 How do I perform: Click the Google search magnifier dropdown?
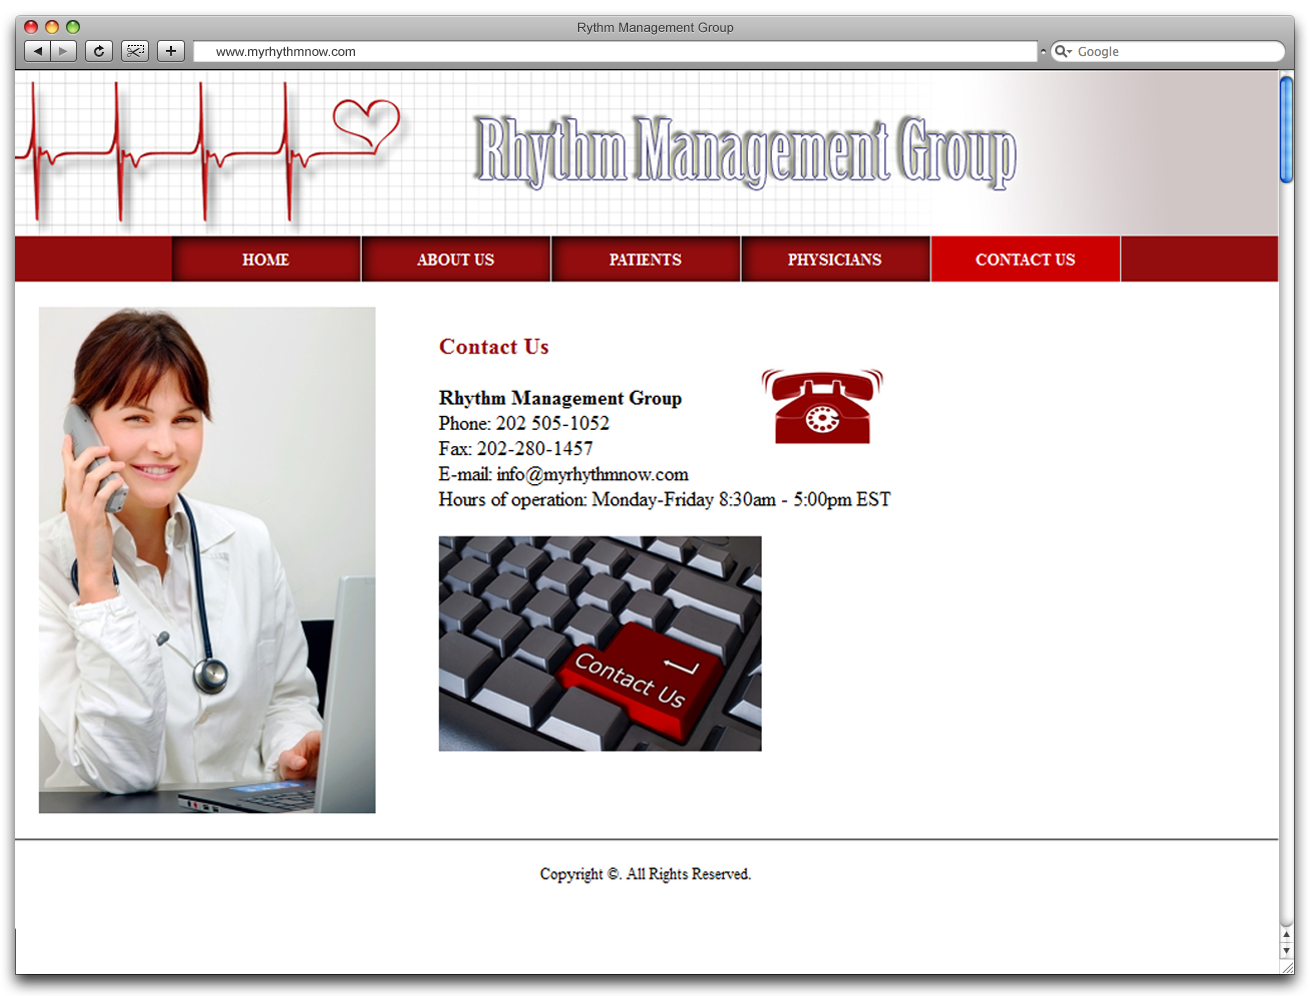[1063, 51]
